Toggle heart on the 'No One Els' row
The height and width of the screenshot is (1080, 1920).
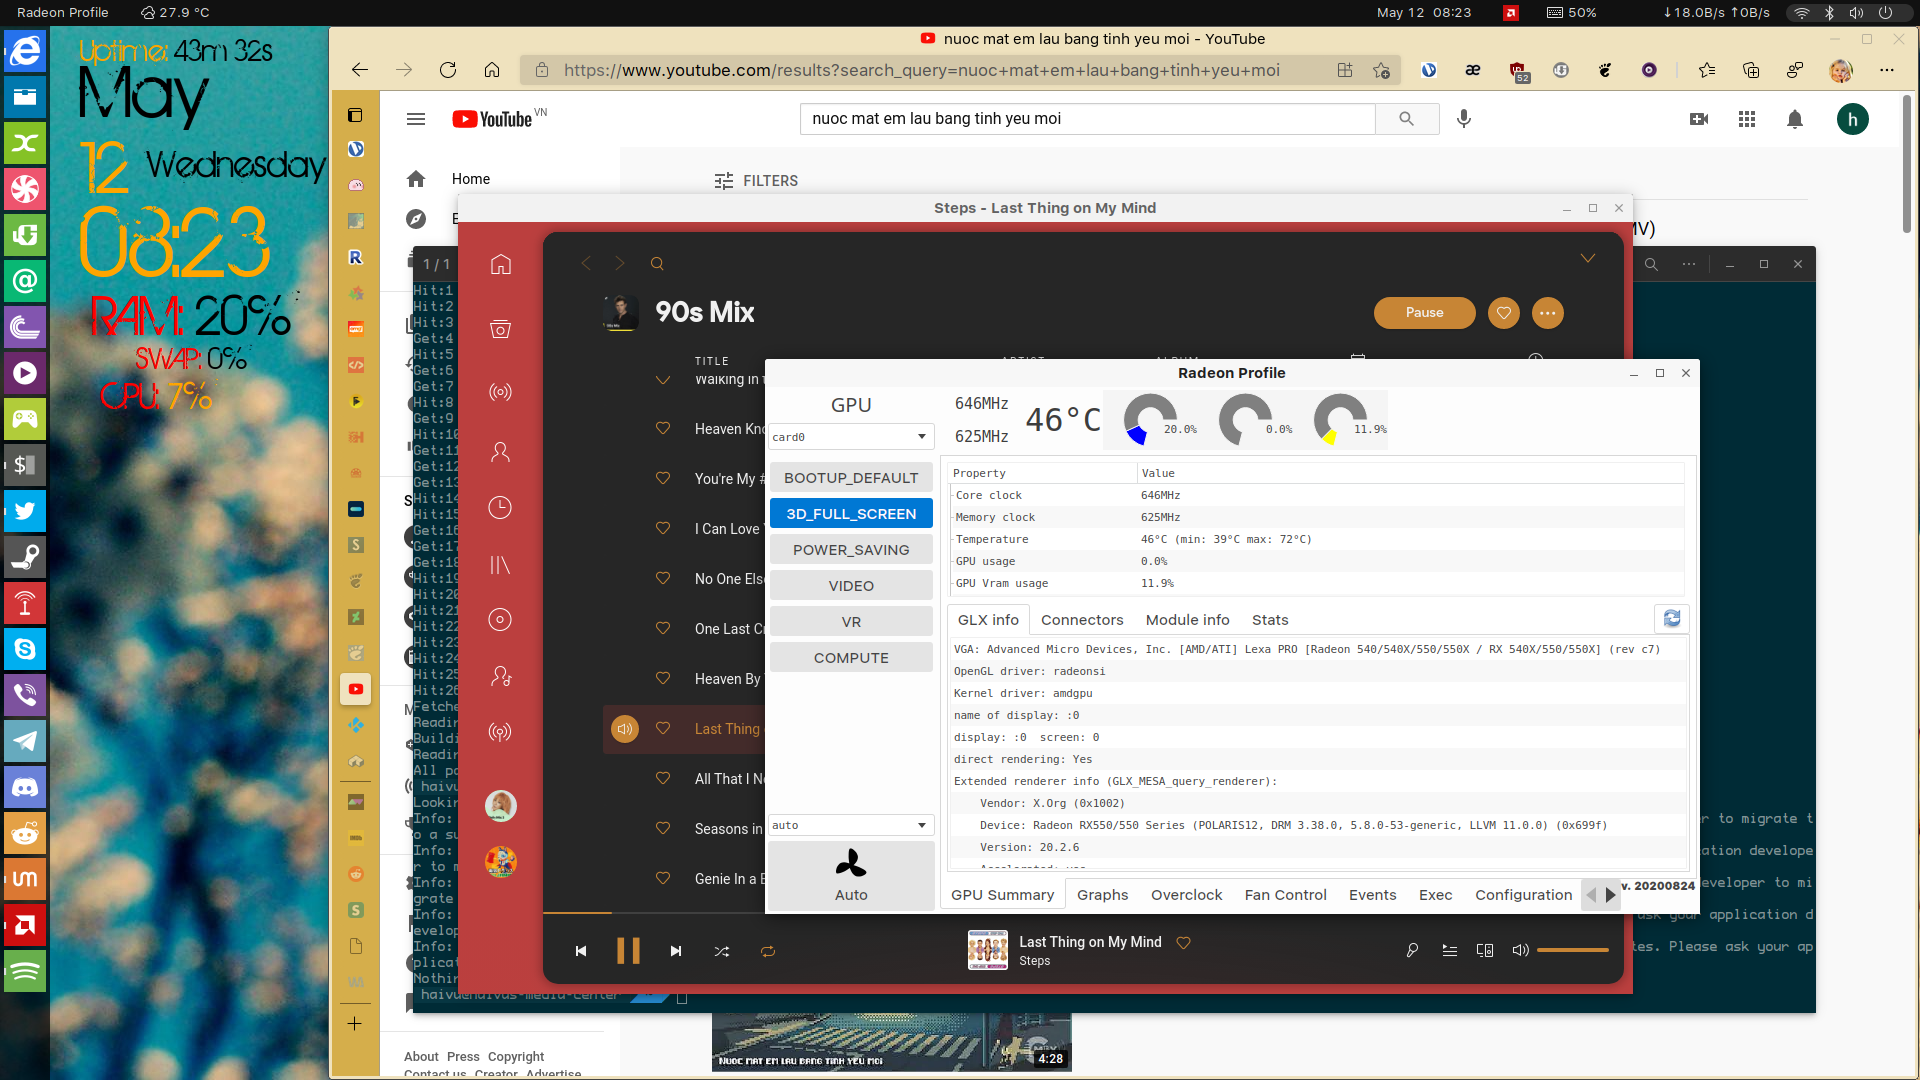[663, 579]
